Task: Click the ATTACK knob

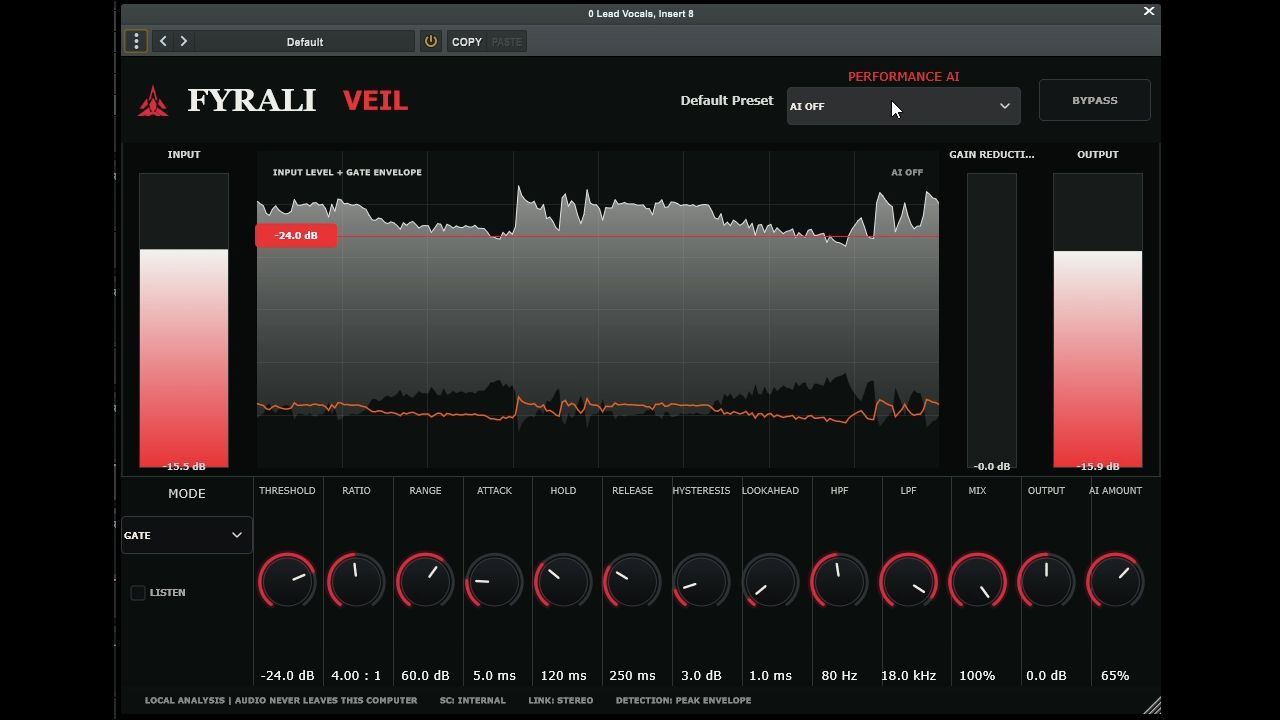Action: point(494,581)
